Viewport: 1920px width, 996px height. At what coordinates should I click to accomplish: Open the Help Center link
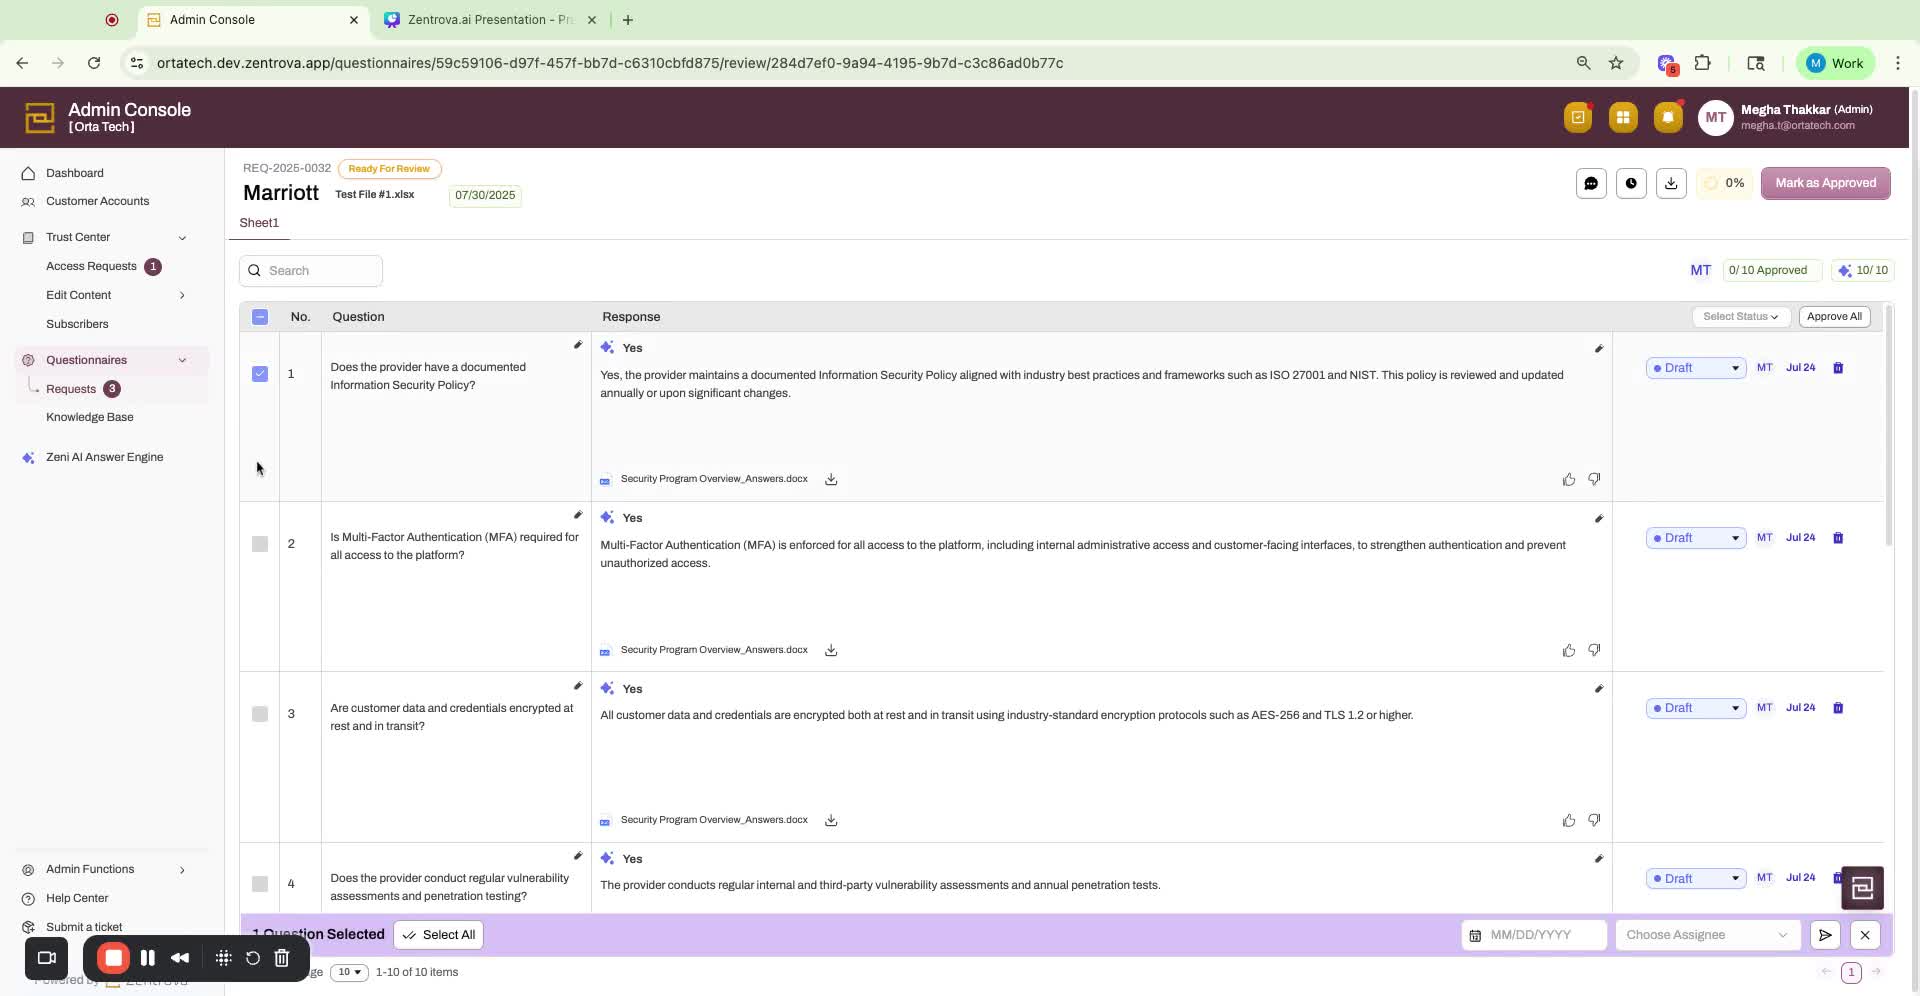77,900
